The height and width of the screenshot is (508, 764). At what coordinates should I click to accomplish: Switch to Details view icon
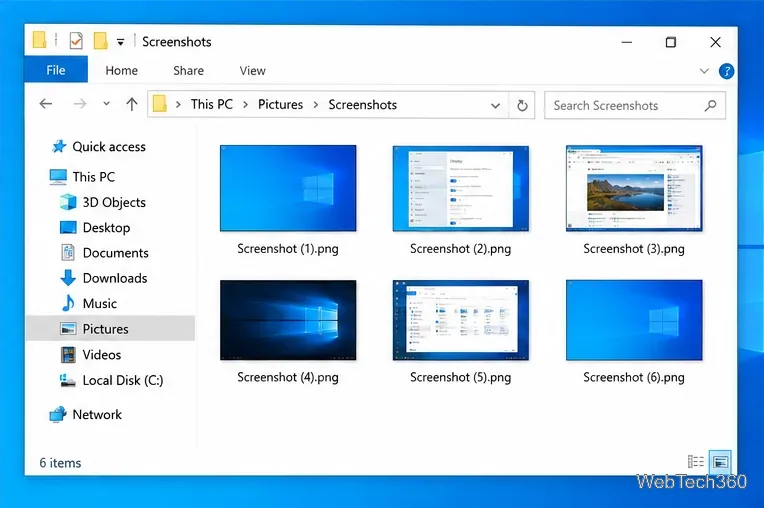pos(695,461)
